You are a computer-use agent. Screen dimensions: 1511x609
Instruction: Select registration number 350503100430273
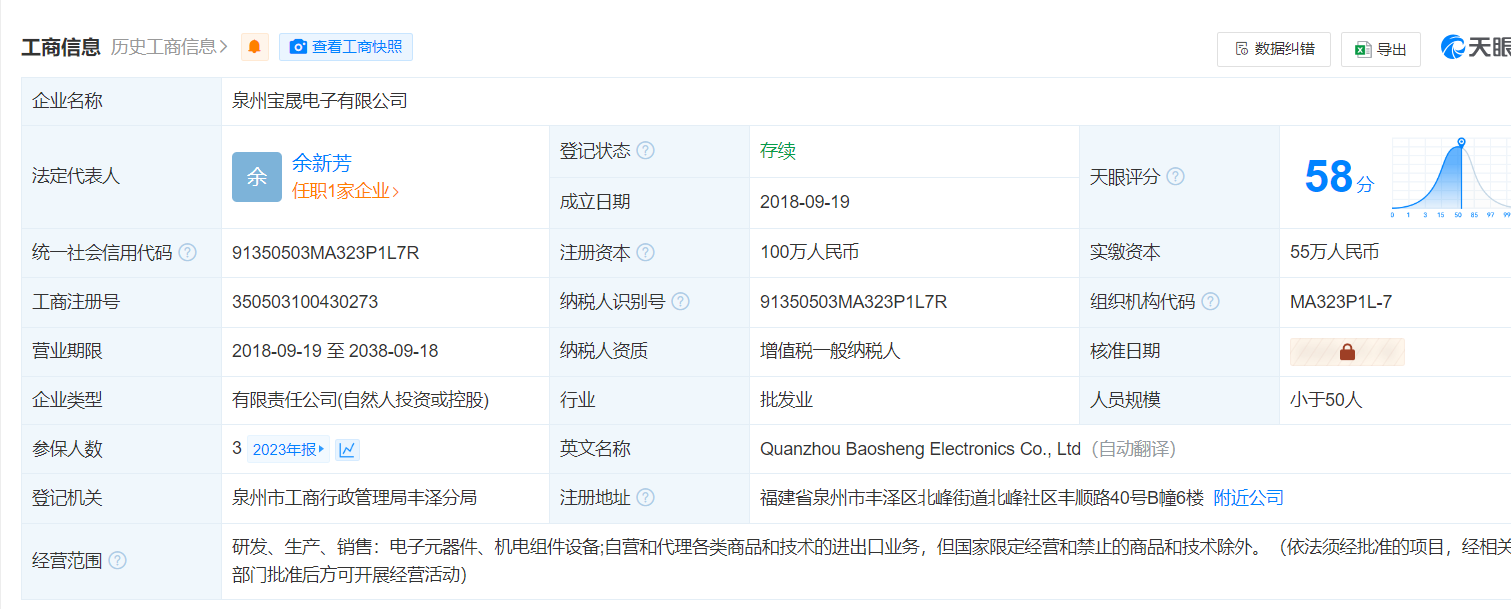click(305, 302)
